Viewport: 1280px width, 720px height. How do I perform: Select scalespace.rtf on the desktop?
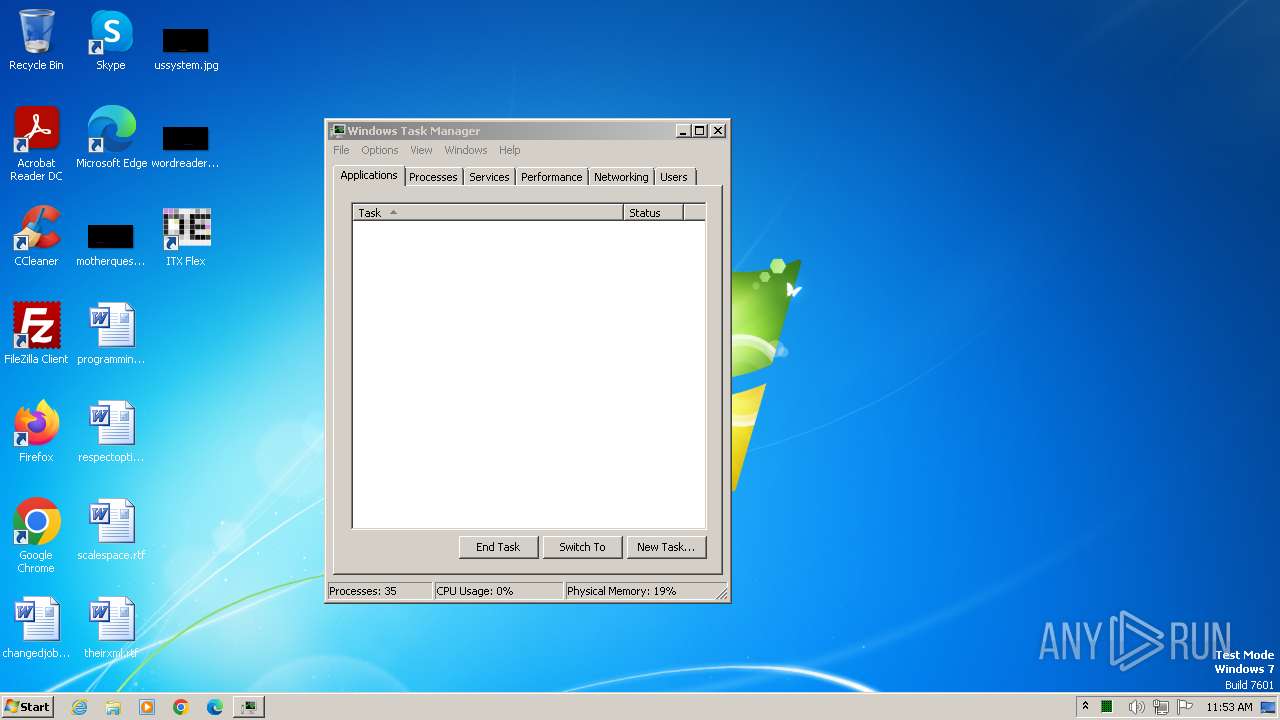pos(111,530)
